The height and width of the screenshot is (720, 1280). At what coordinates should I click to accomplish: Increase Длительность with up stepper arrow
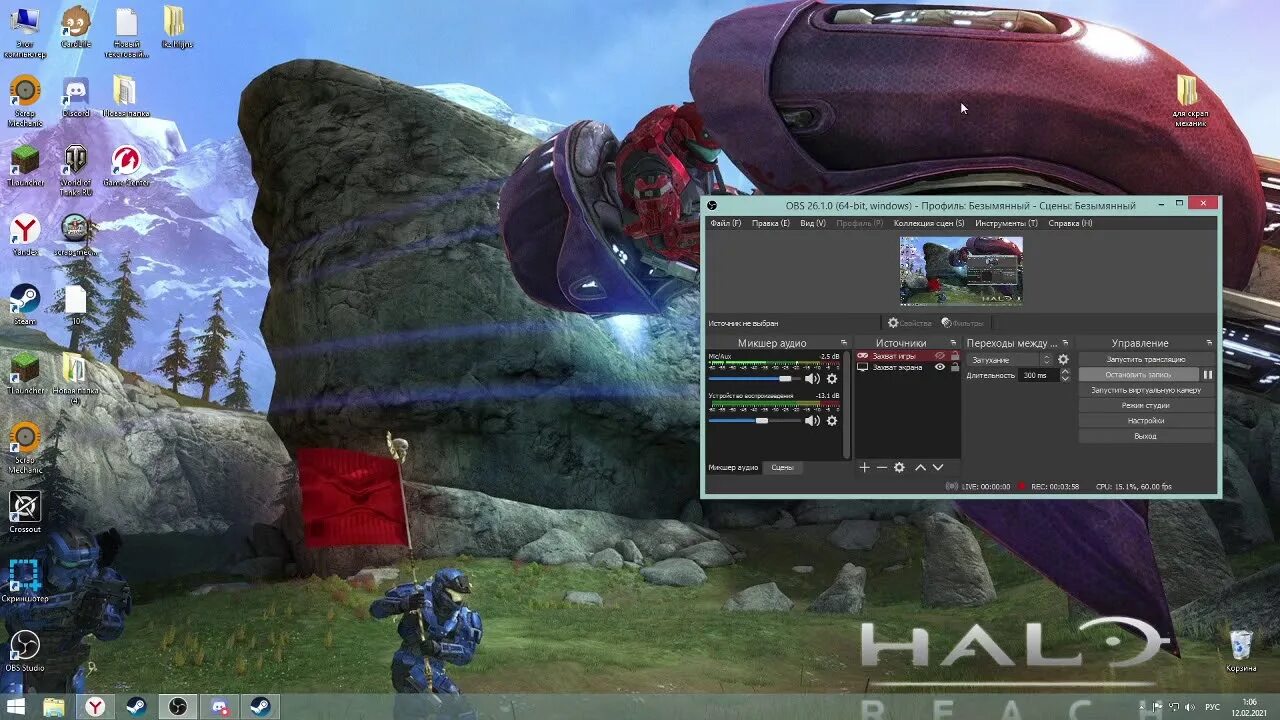click(1065, 372)
